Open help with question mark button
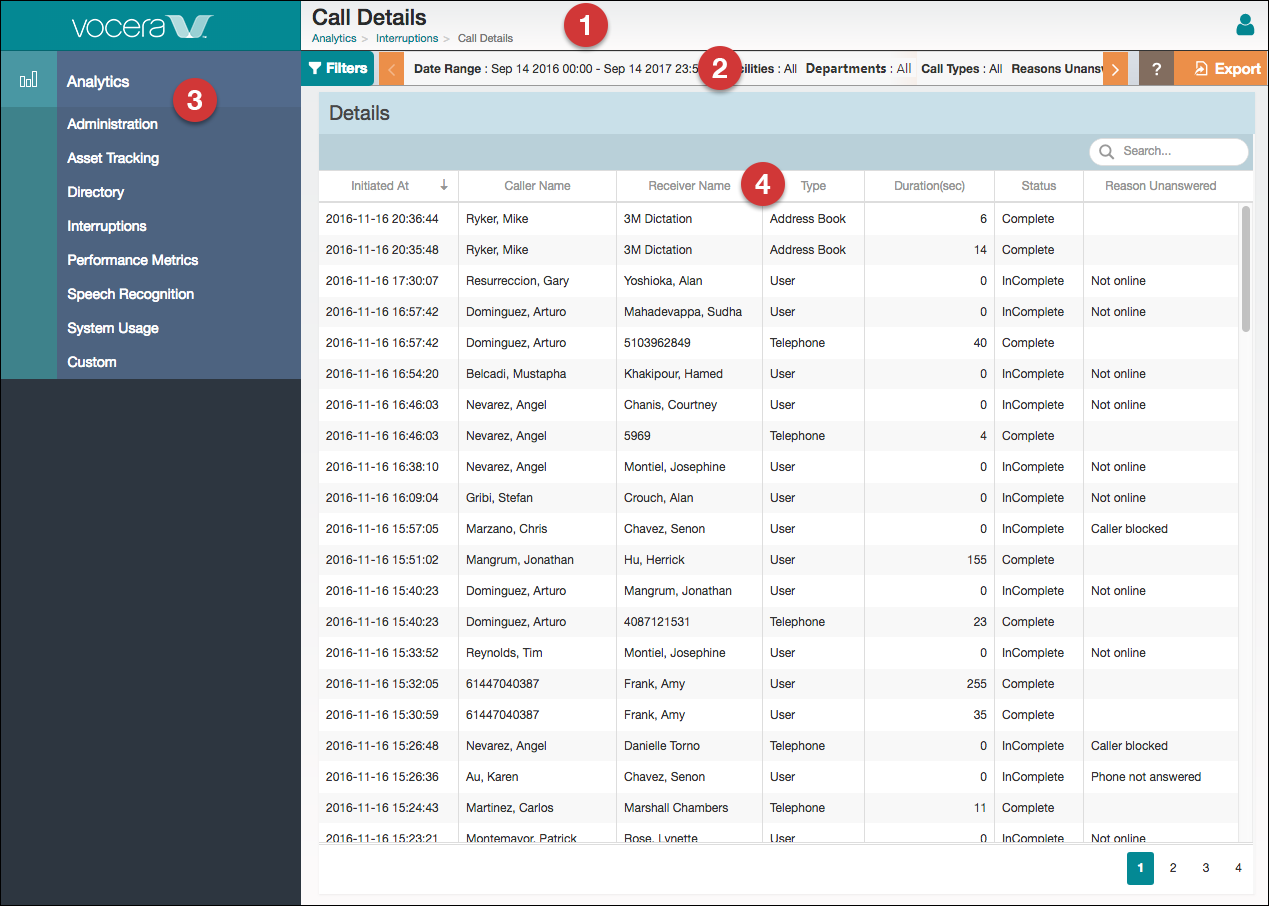The image size is (1269, 906). [x=1156, y=69]
